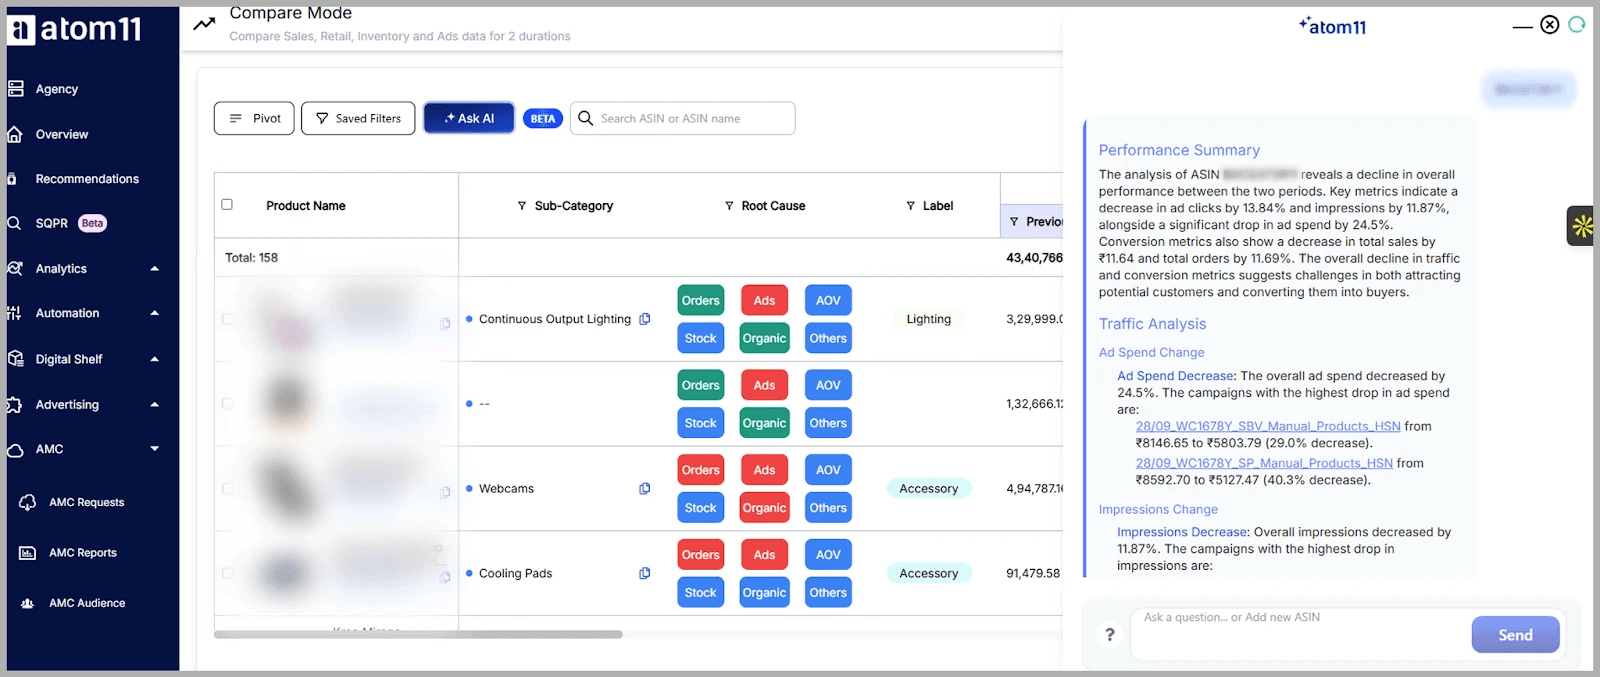Open the Agency sidebar icon
The height and width of the screenshot is (677, 1600).
tap(15, 89)
